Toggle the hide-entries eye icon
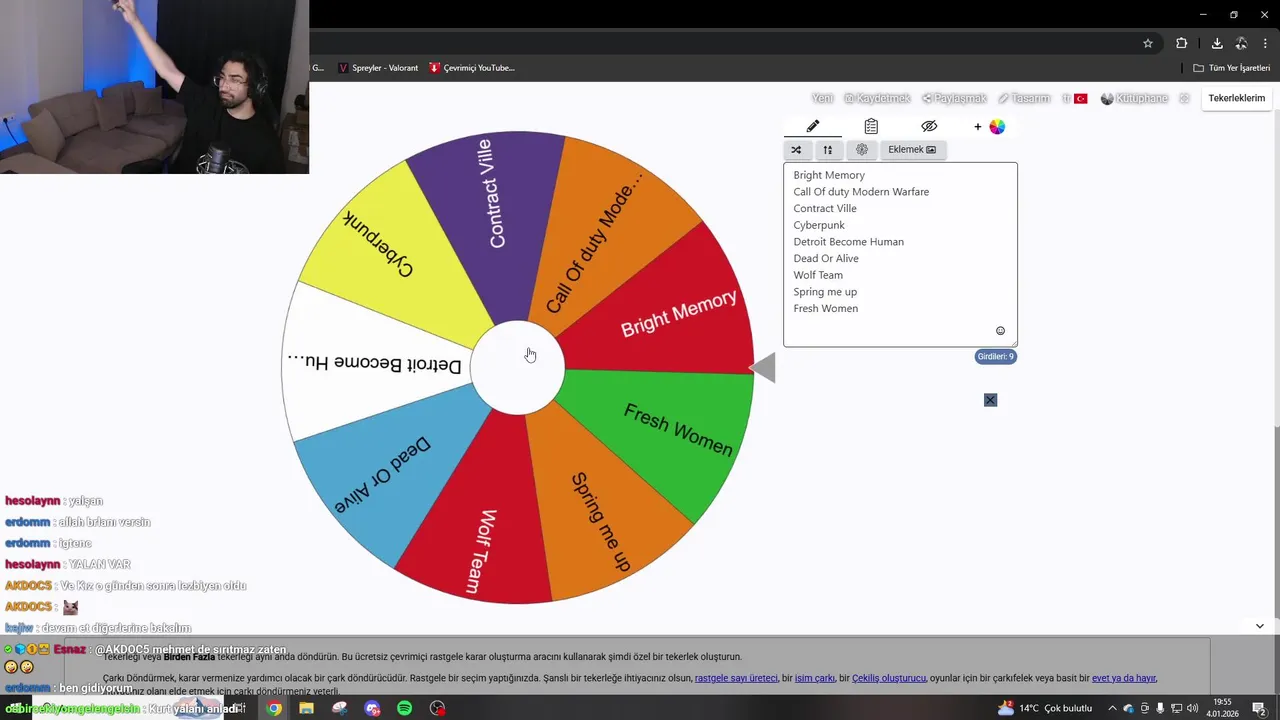Viewport: 1280px width, 720px height. (929, 126)
